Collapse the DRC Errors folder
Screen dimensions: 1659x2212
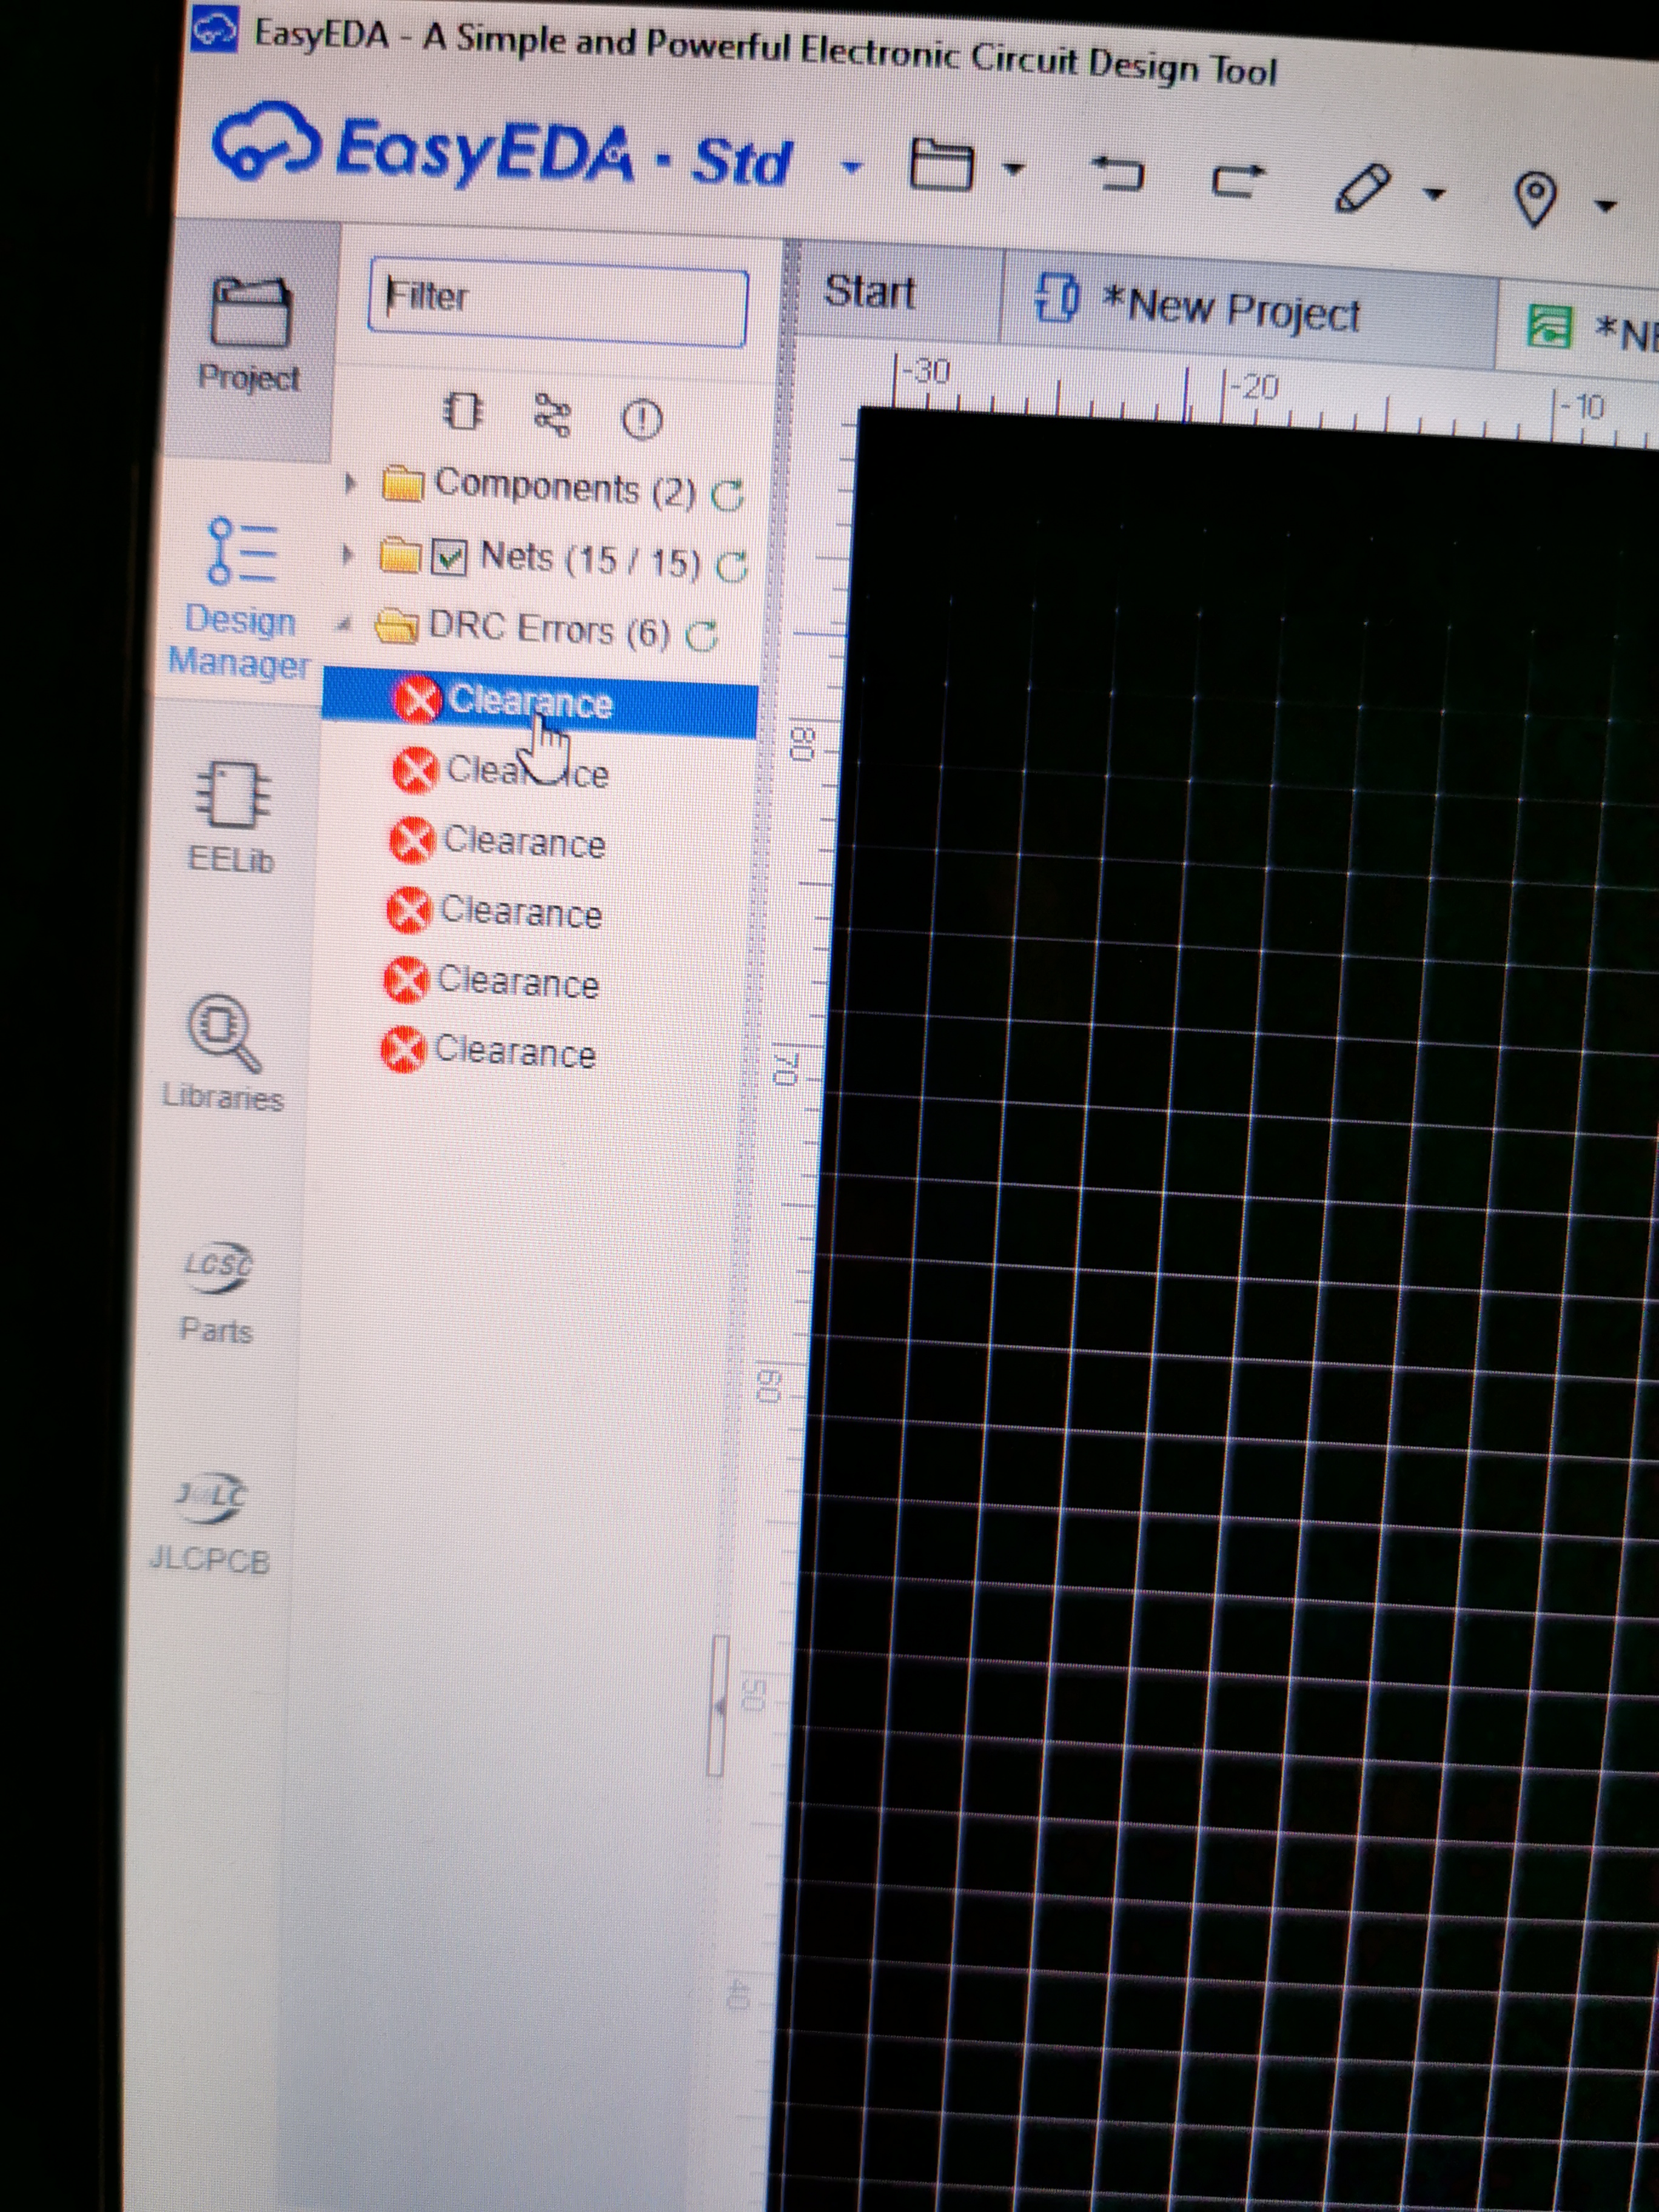point(344,625)
